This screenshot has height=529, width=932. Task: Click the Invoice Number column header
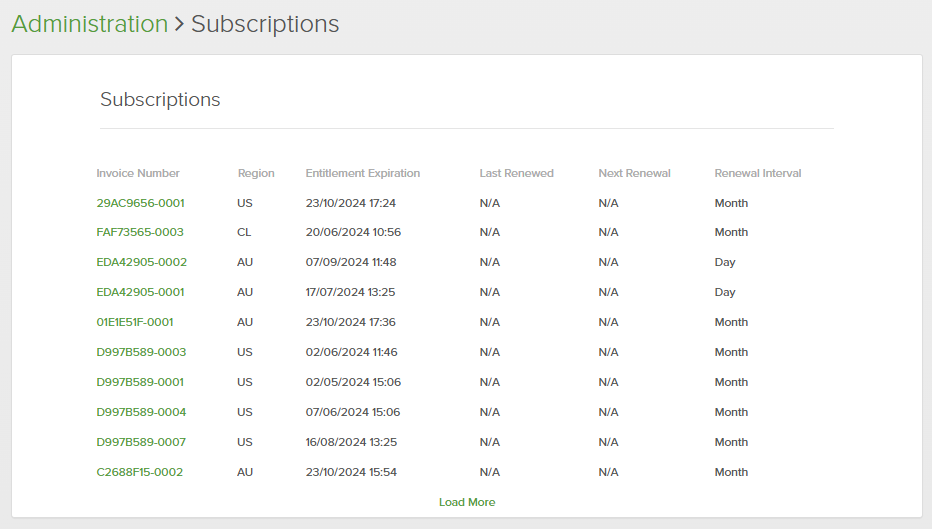(x=138, y=173)
